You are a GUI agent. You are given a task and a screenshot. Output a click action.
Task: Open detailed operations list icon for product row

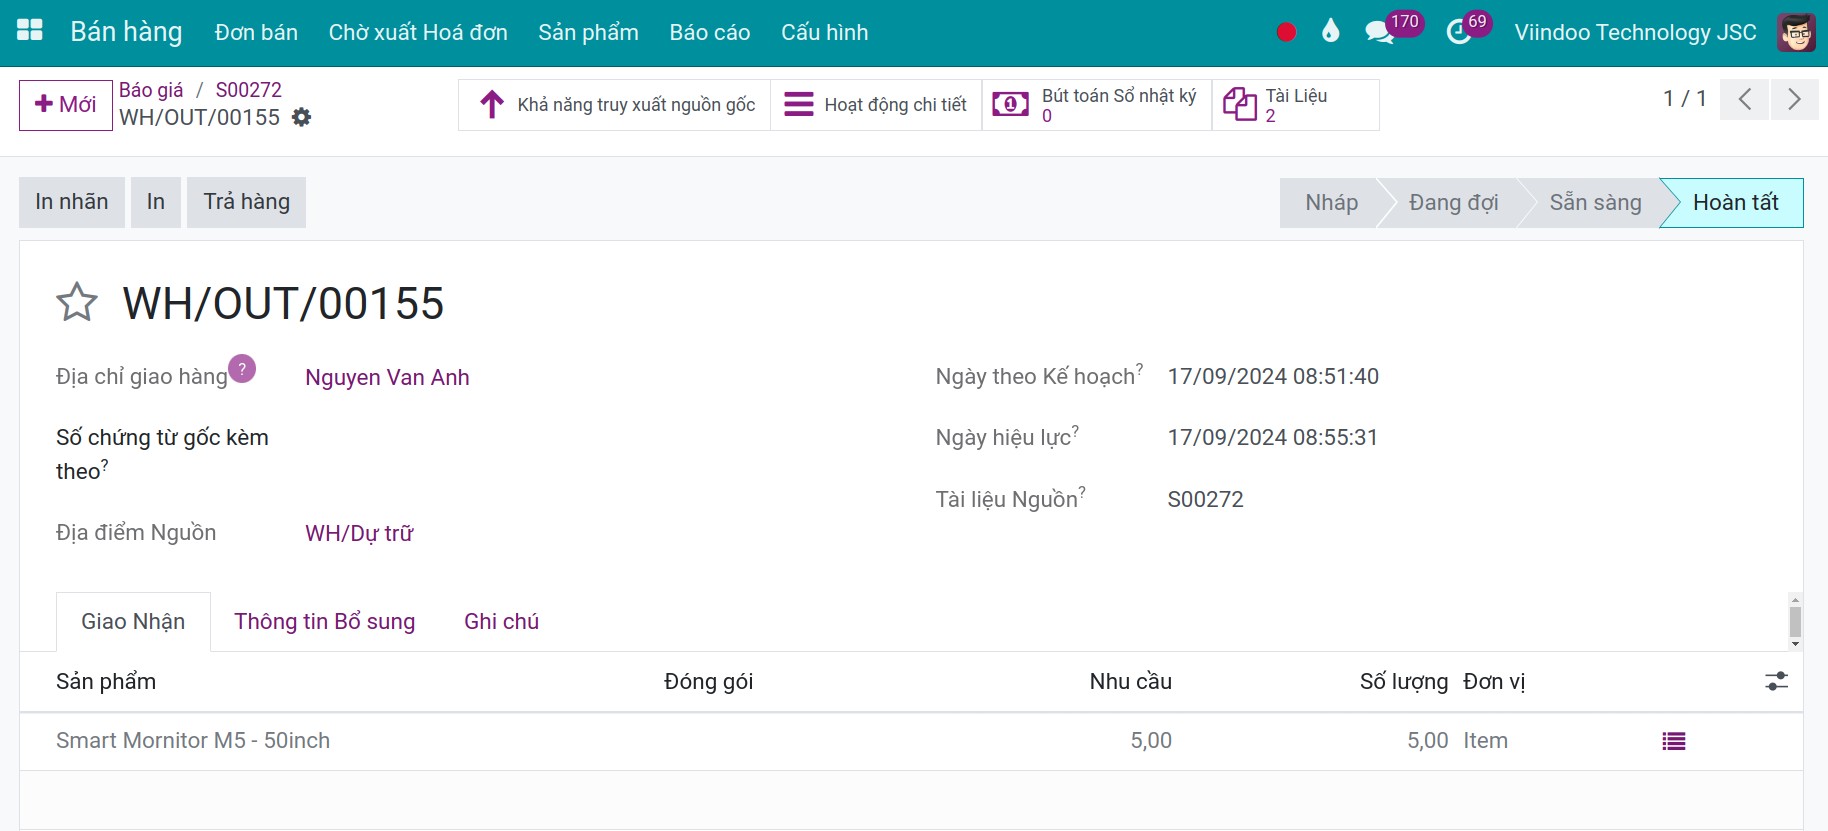[x=1673, y=741]
